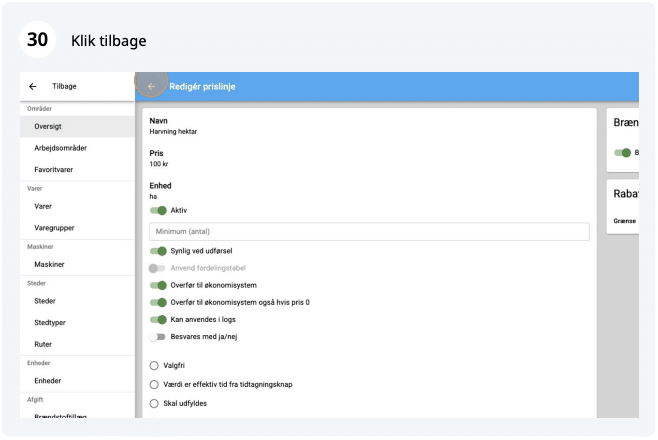
Task: Toggle Kan anvendes i logs switch
Action: [x=158, y=320]
